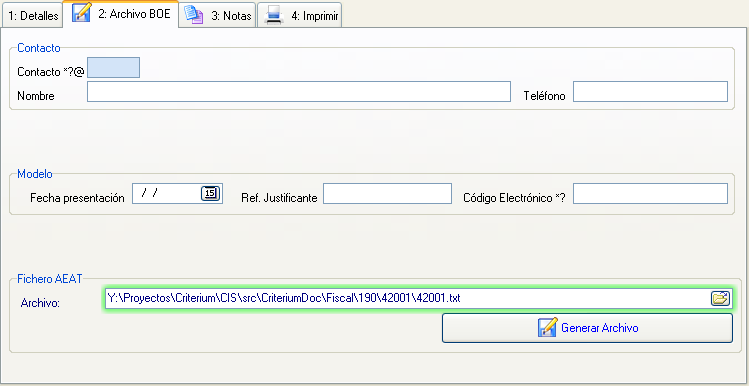The width and height of the screenshot is (749, 386).
Task: Focus the Contacto code input field
Action: (114, 68)
